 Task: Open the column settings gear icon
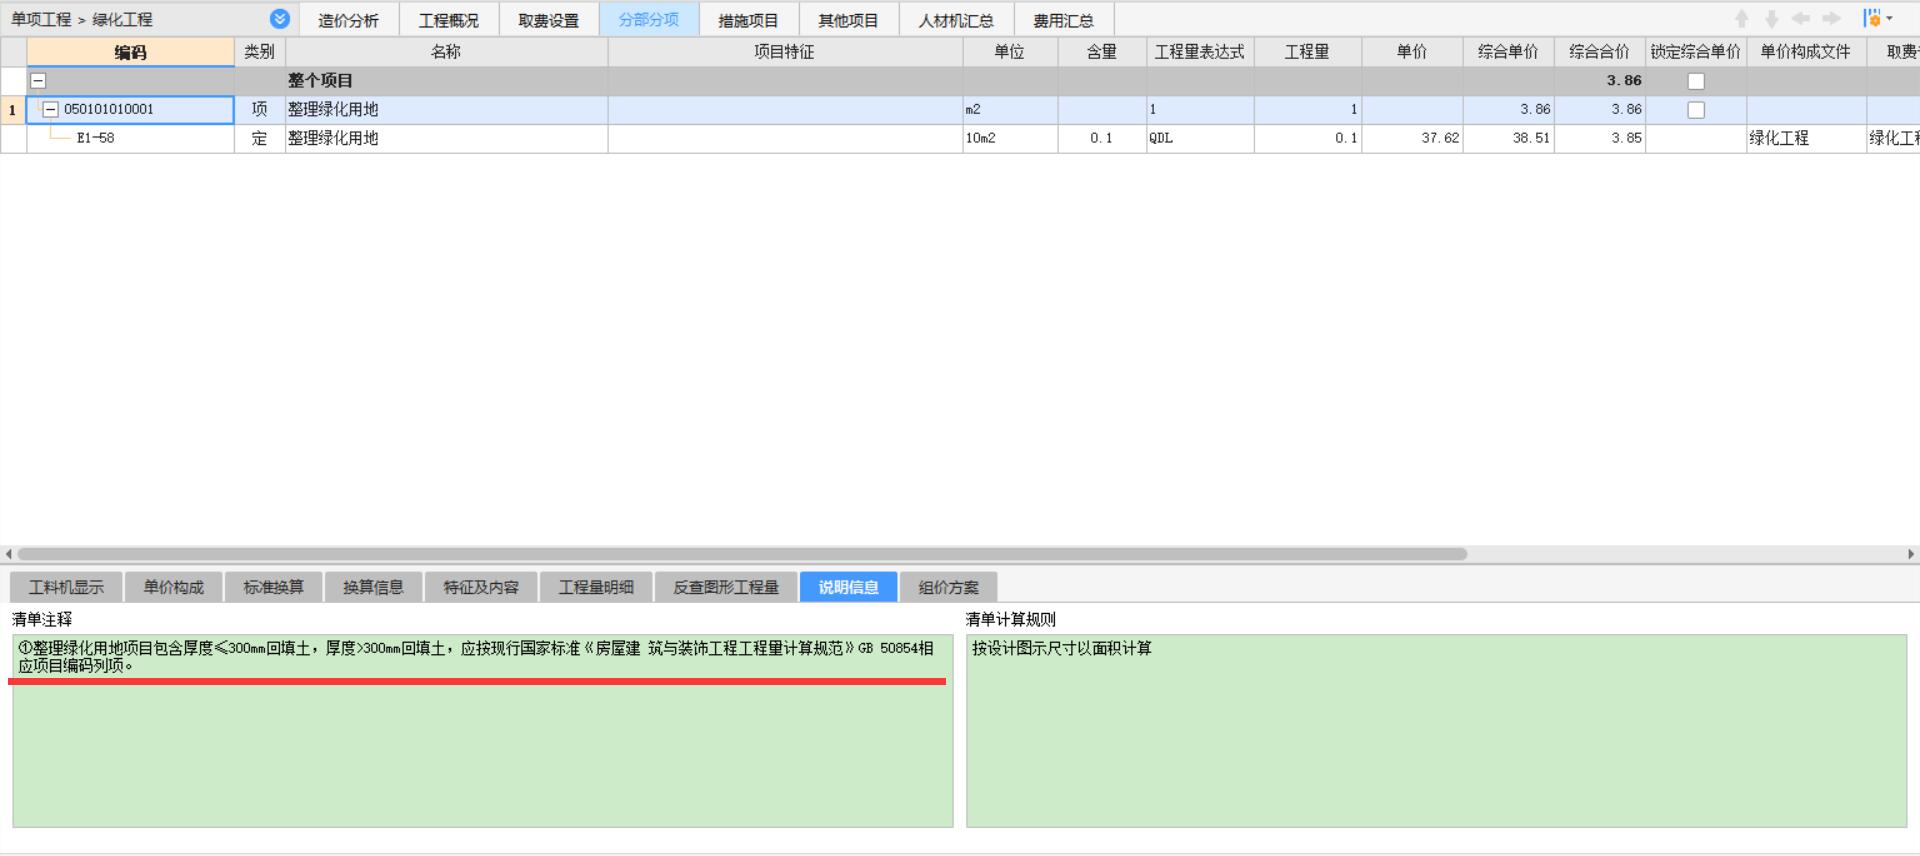[x=1872, y=19]
